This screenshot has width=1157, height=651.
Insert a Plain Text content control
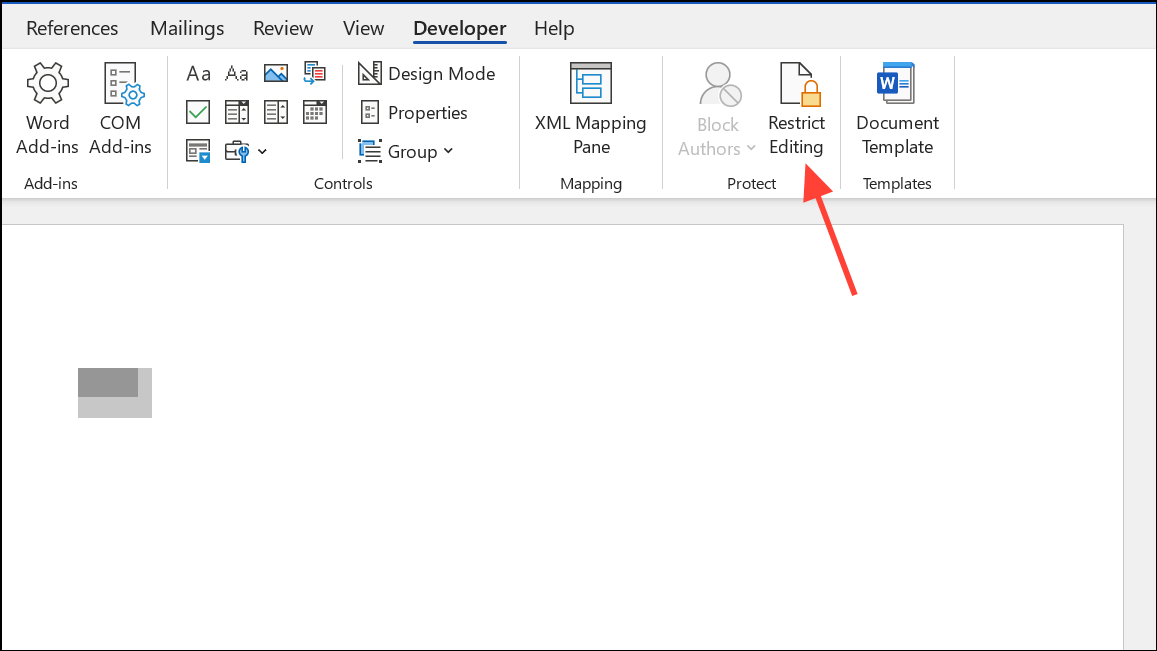pos(236,73)
